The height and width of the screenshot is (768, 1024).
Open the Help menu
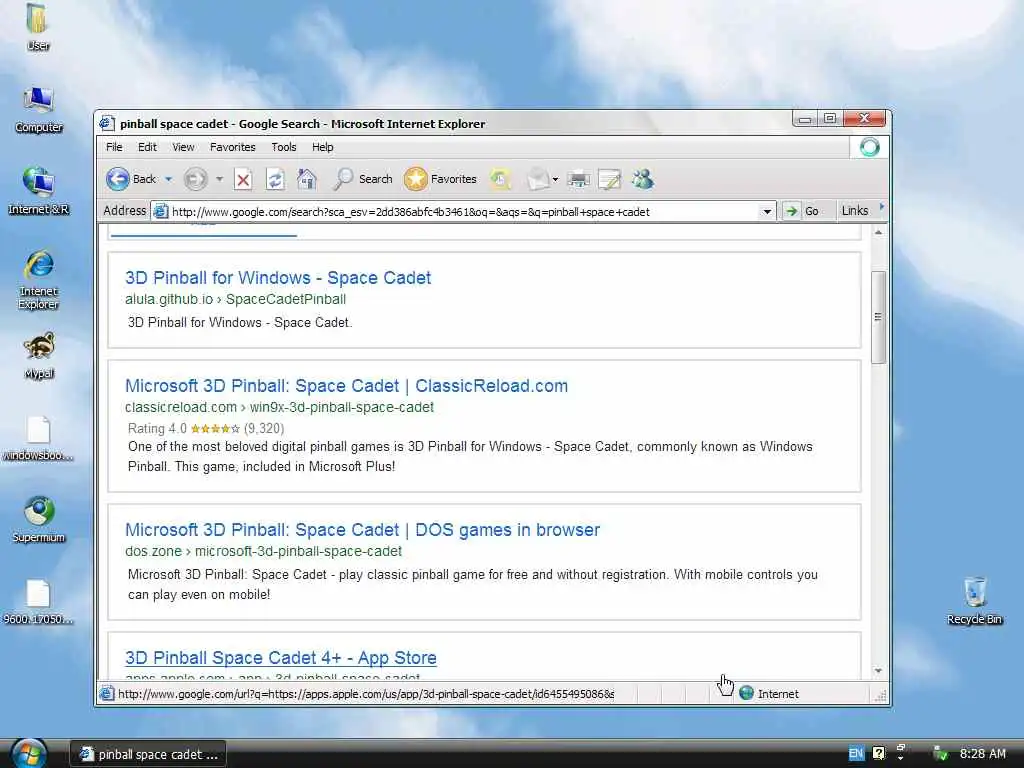(323, 147)
